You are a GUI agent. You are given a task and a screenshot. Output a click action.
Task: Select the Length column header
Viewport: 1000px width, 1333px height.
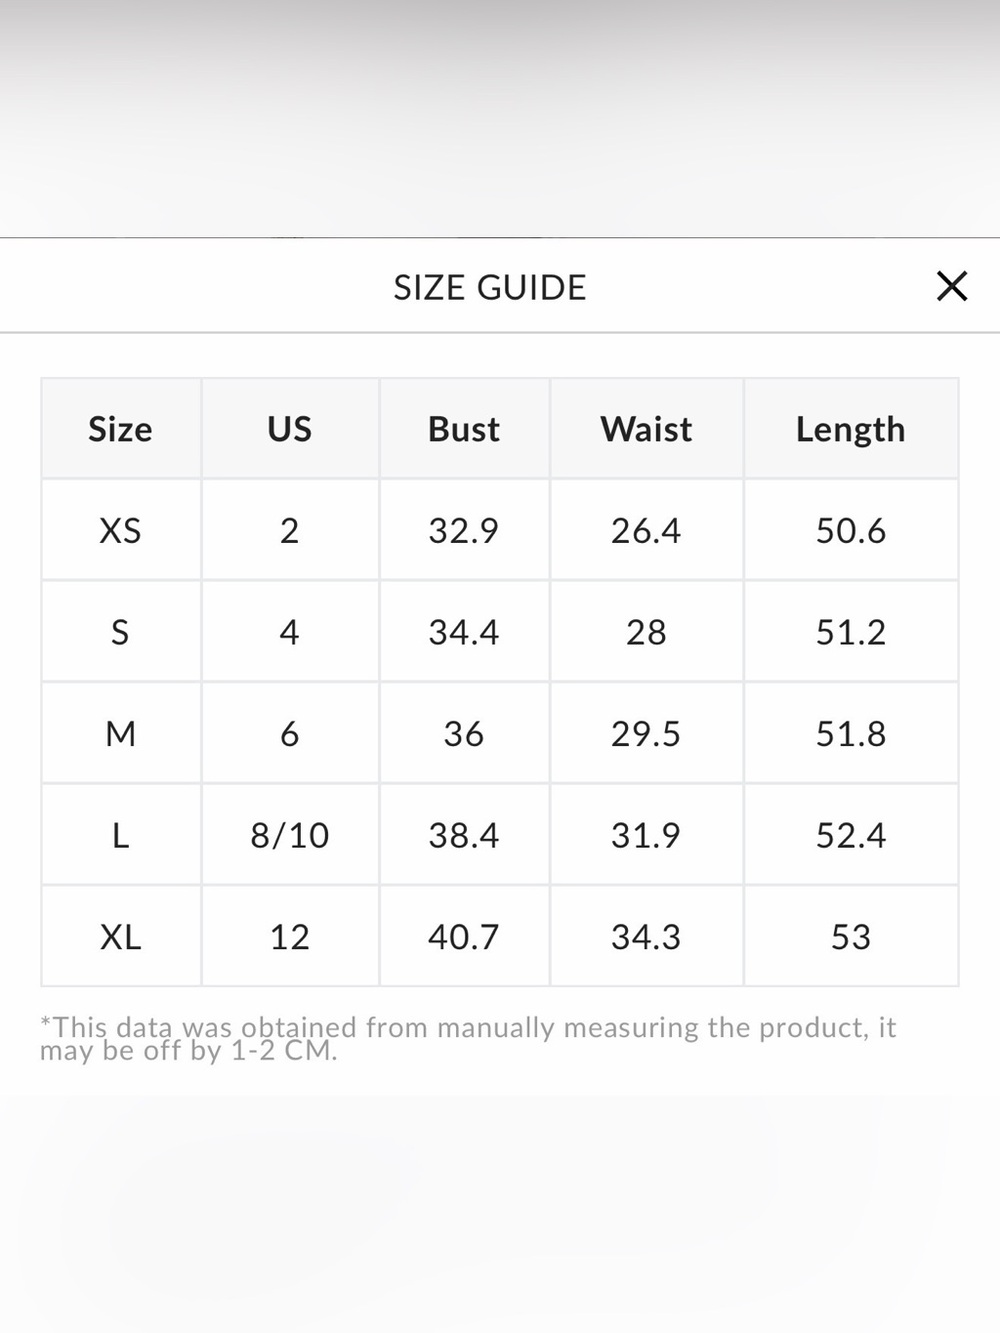(x=851, y=430)
